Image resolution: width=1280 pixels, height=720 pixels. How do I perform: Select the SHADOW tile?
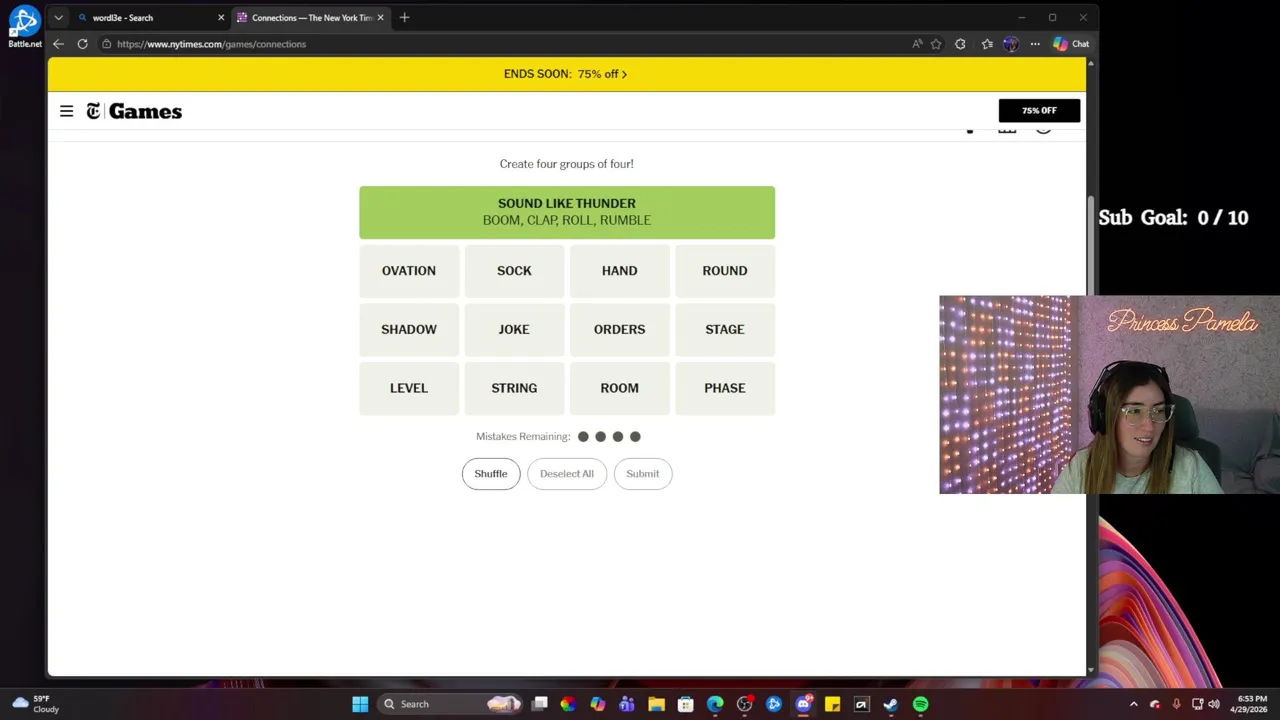point(409,329)
